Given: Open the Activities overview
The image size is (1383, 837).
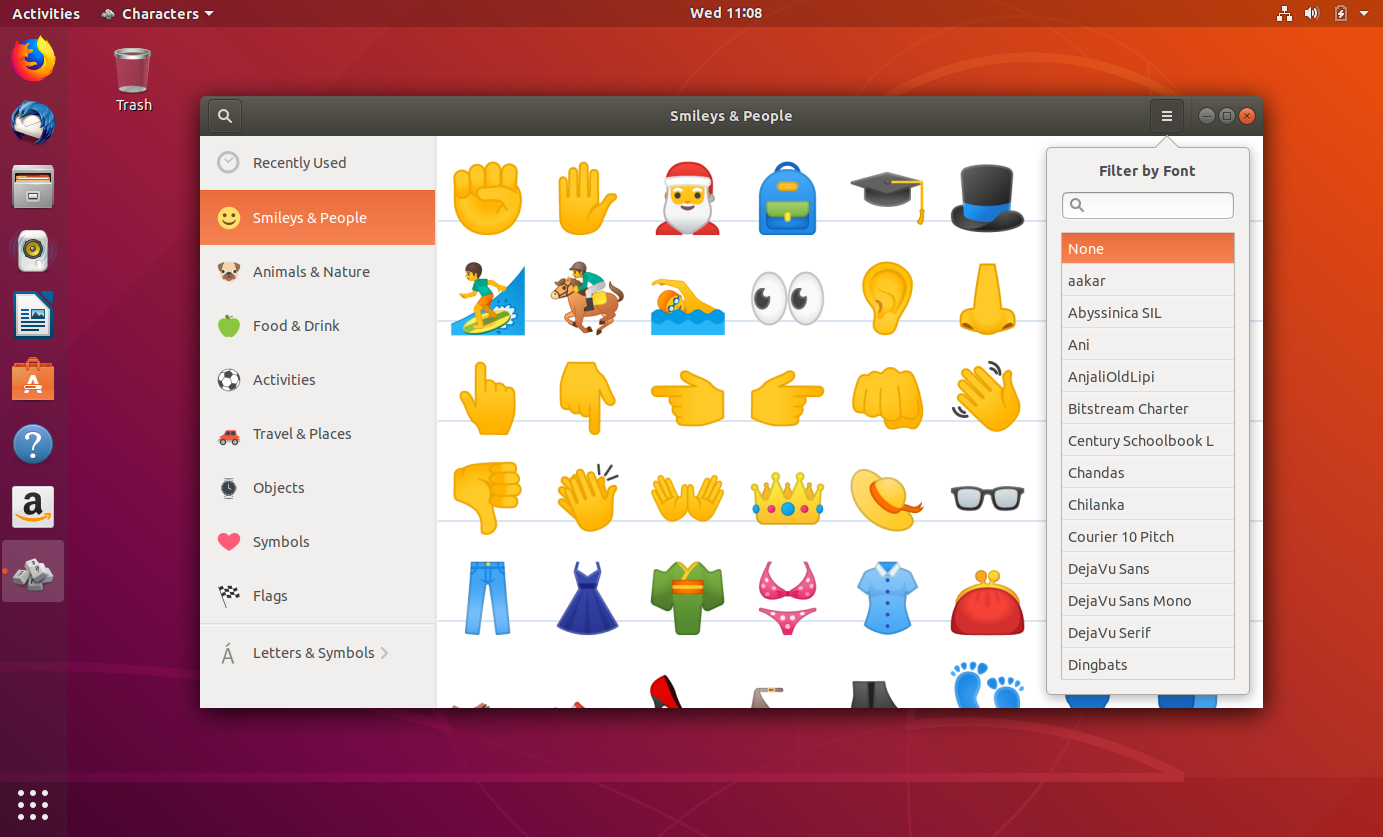Looking at the screenshot, I should point(45,13).
